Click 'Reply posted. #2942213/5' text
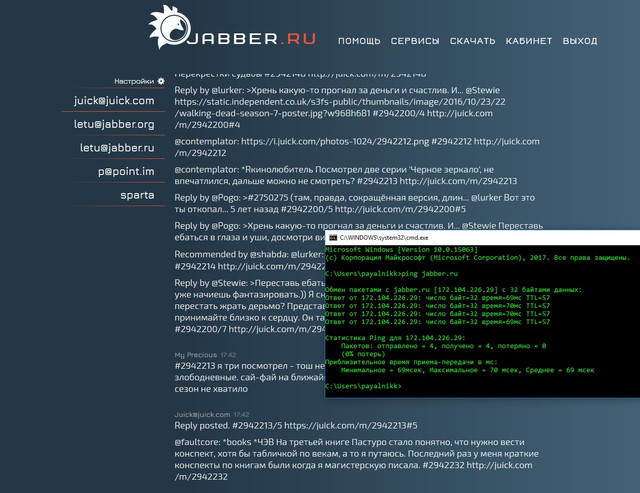This screenshot has height=493, width=640. (x=228, y=425)
